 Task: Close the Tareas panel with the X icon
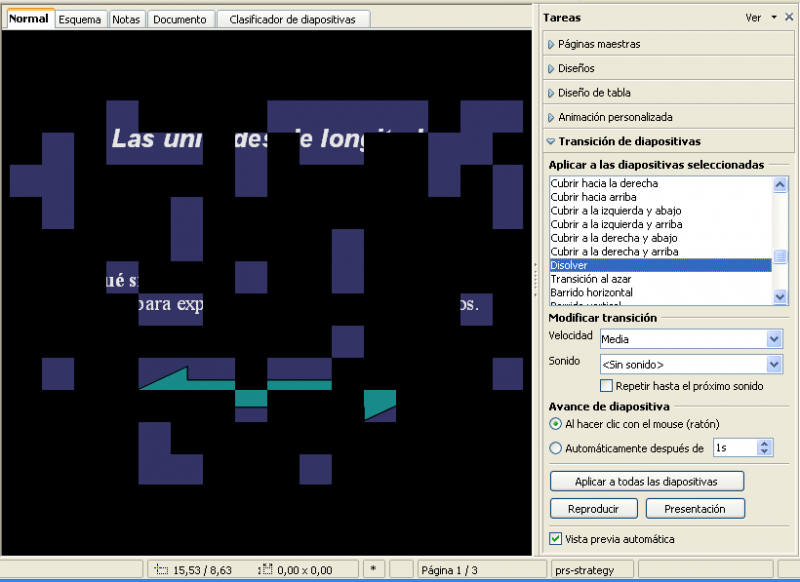(x=788, y=17)
